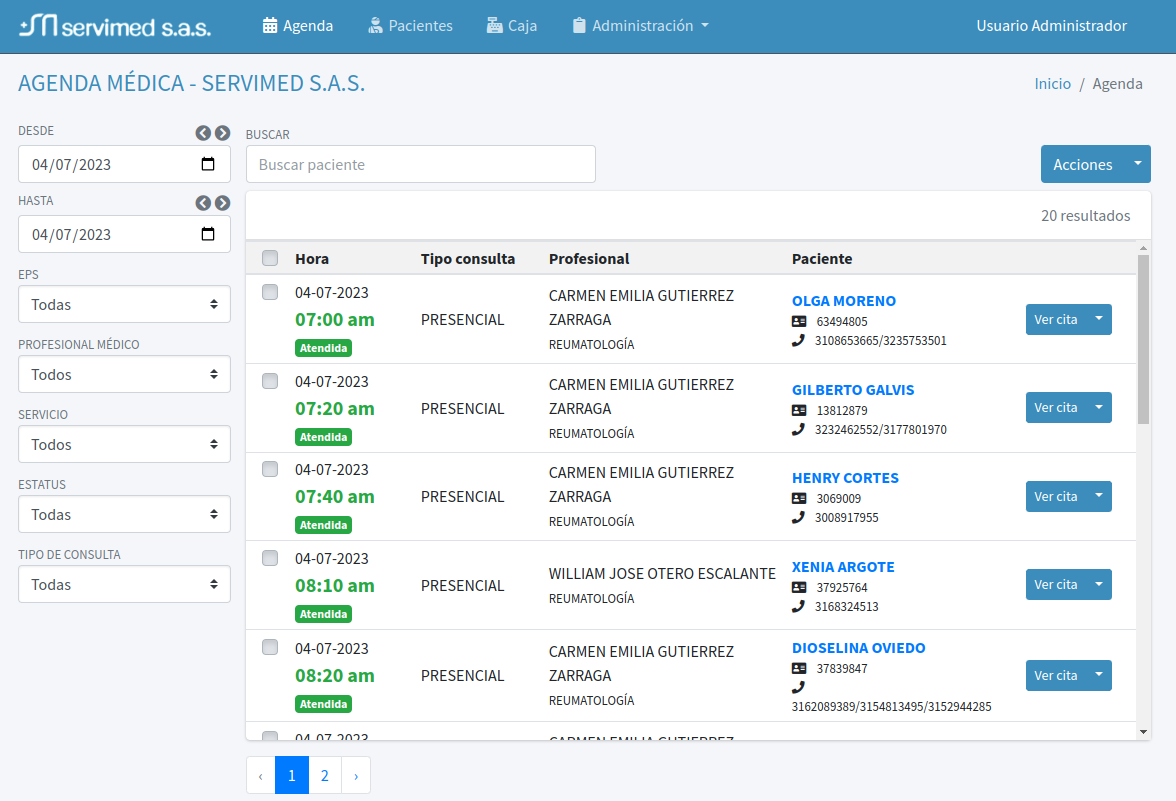
Task: Click previous-day arrow next to Hasta
Action: [x=203, y=203]
